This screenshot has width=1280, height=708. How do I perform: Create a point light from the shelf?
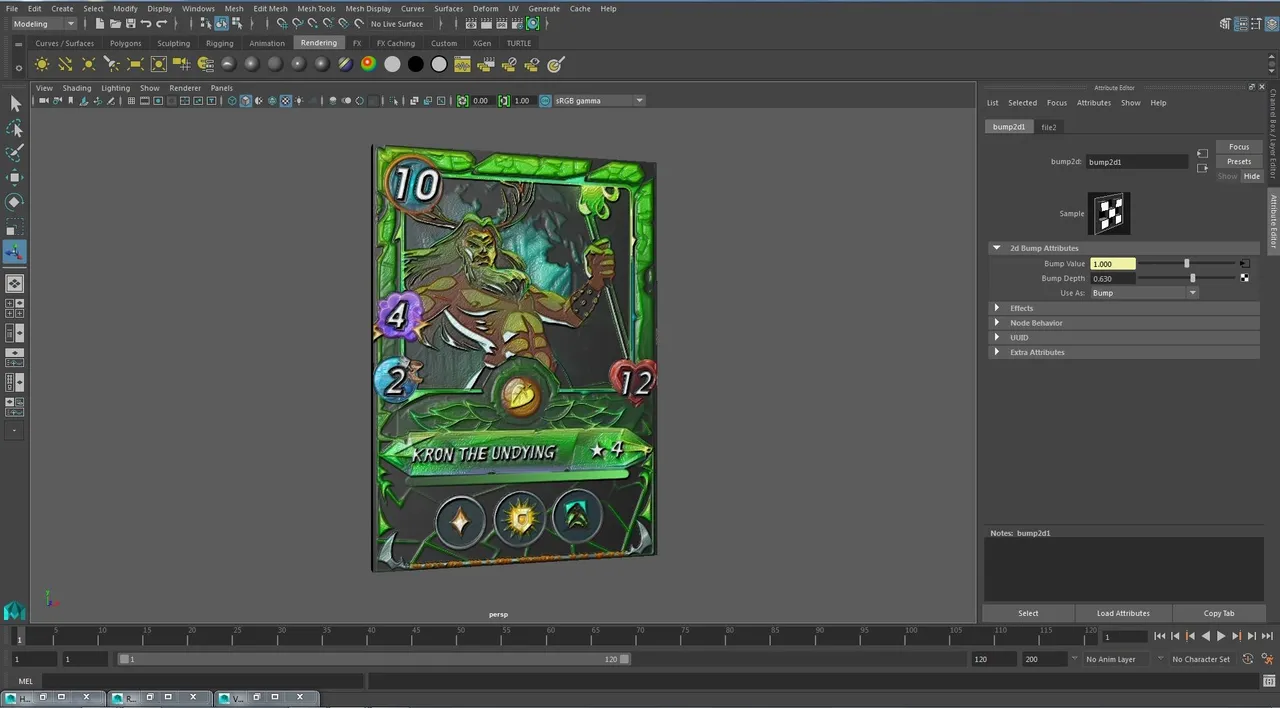coord(89,64)
